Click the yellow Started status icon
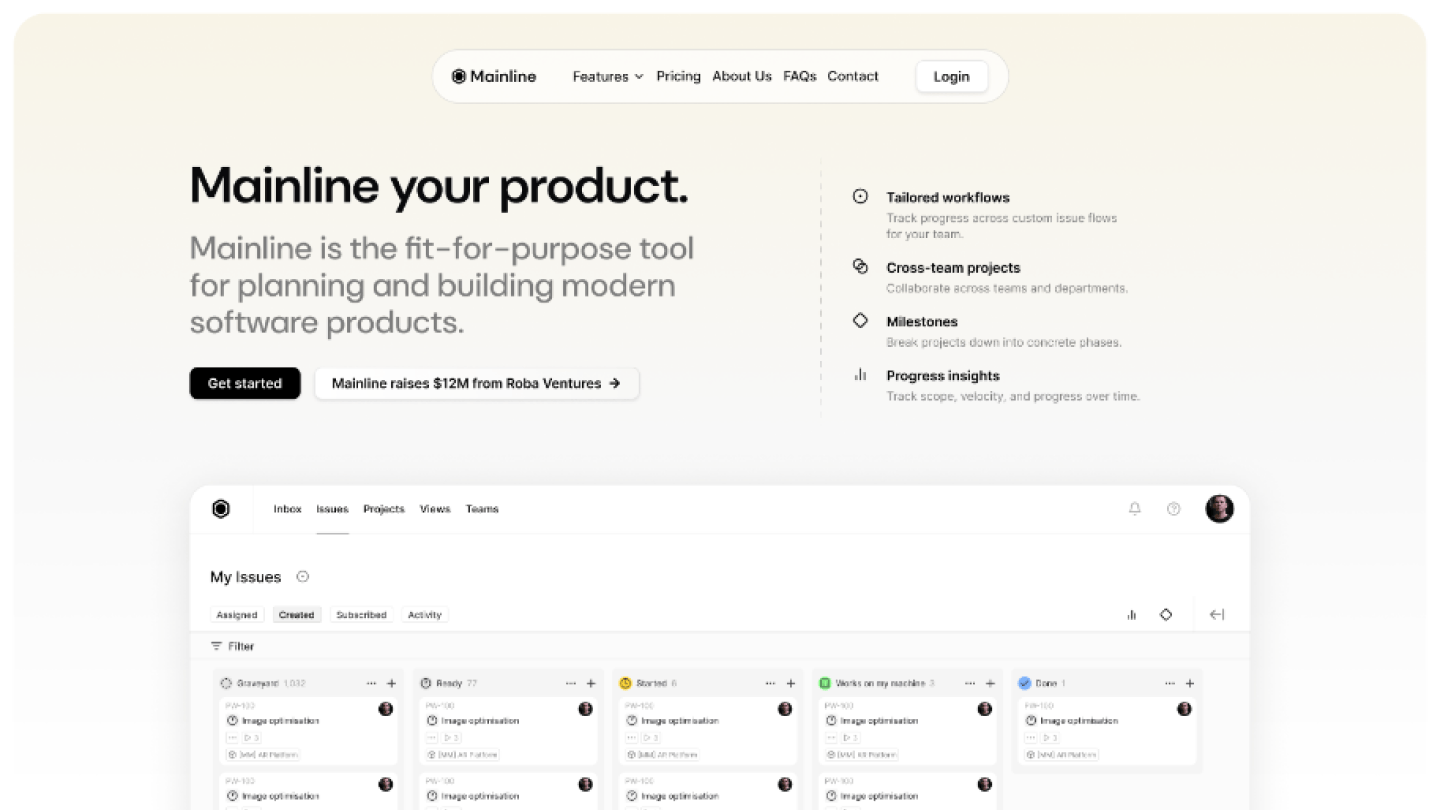The width and height of the screenshot is (1440, 810). click(625, 683)
